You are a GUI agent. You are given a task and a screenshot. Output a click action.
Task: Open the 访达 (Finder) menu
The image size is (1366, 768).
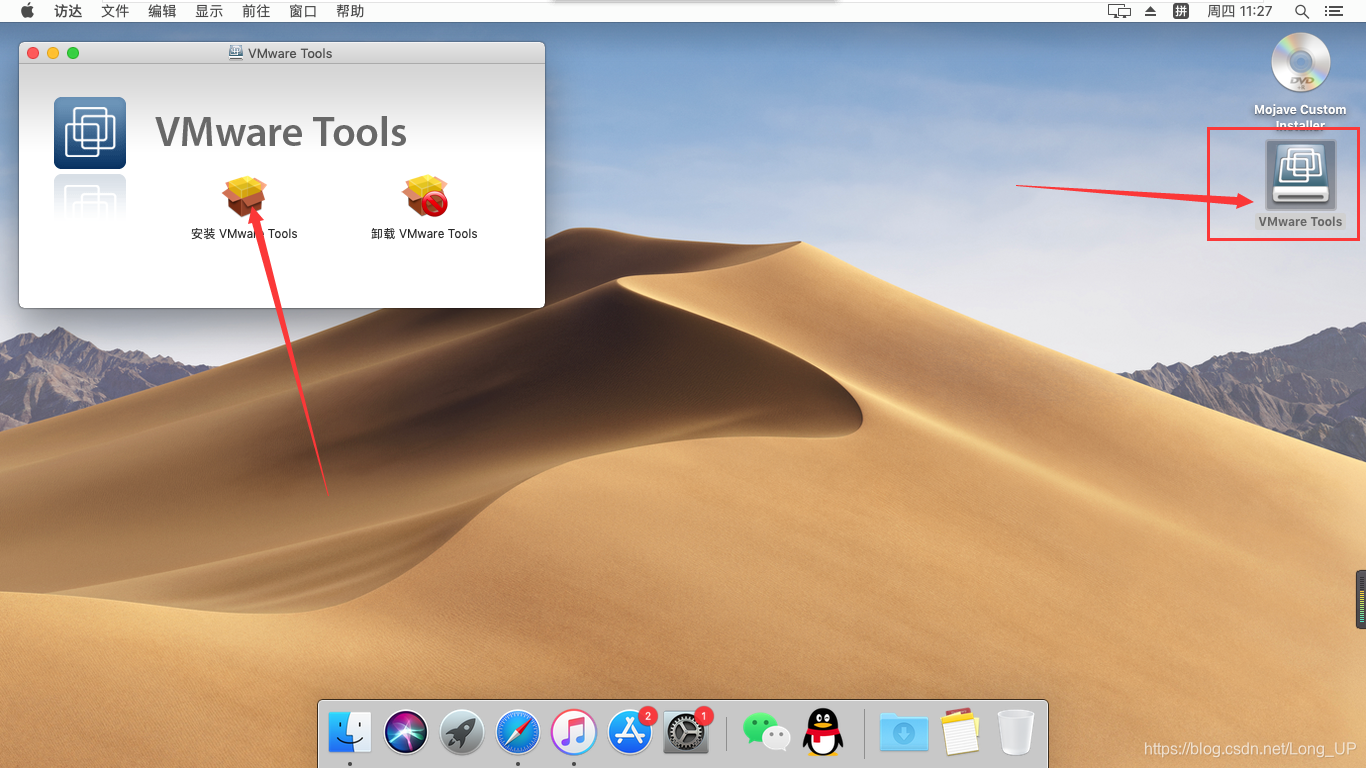pos(68,11)
